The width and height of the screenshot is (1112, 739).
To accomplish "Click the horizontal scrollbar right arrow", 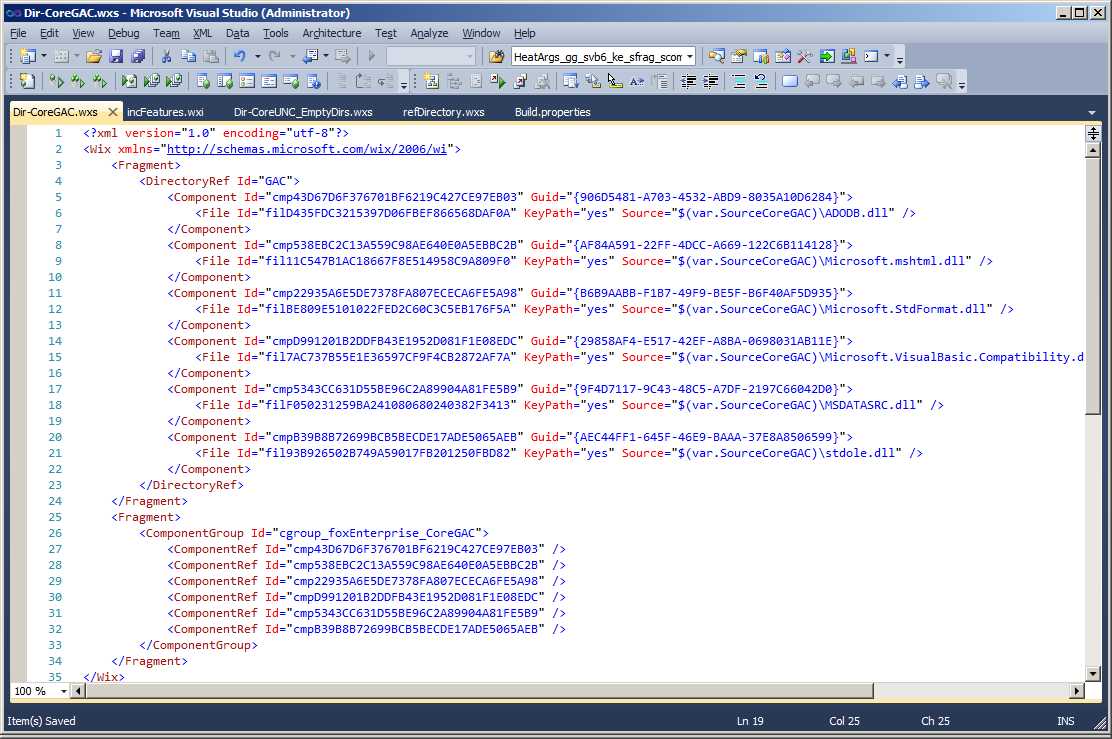I will tap(1077, 691).
